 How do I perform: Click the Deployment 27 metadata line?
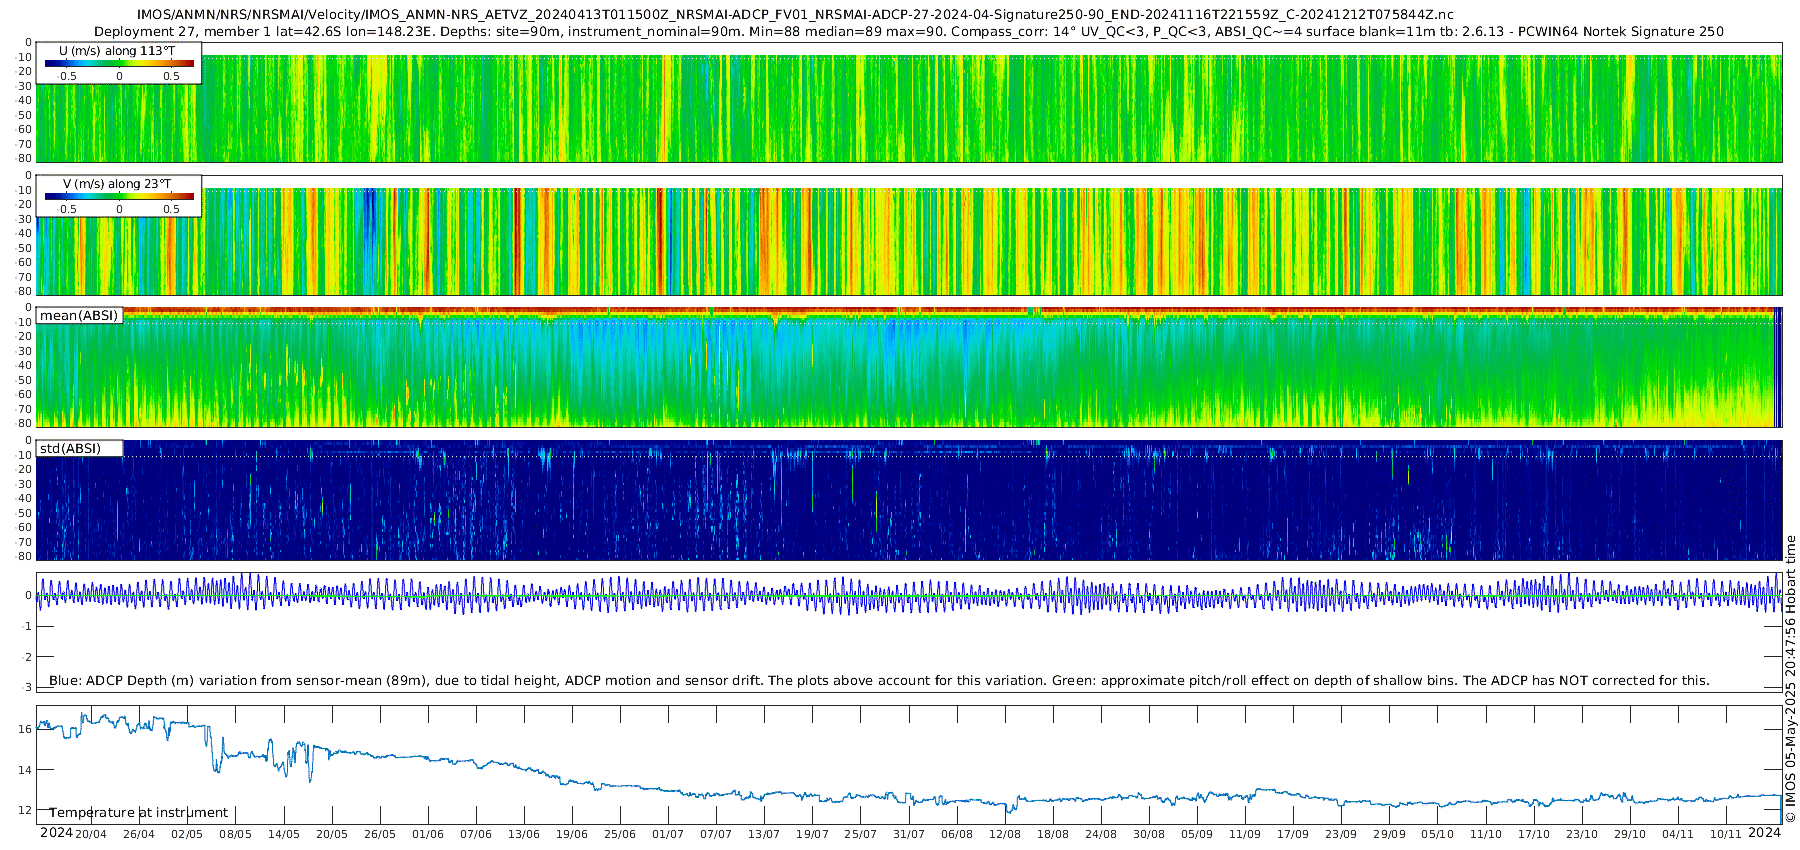tap(908, 32)
